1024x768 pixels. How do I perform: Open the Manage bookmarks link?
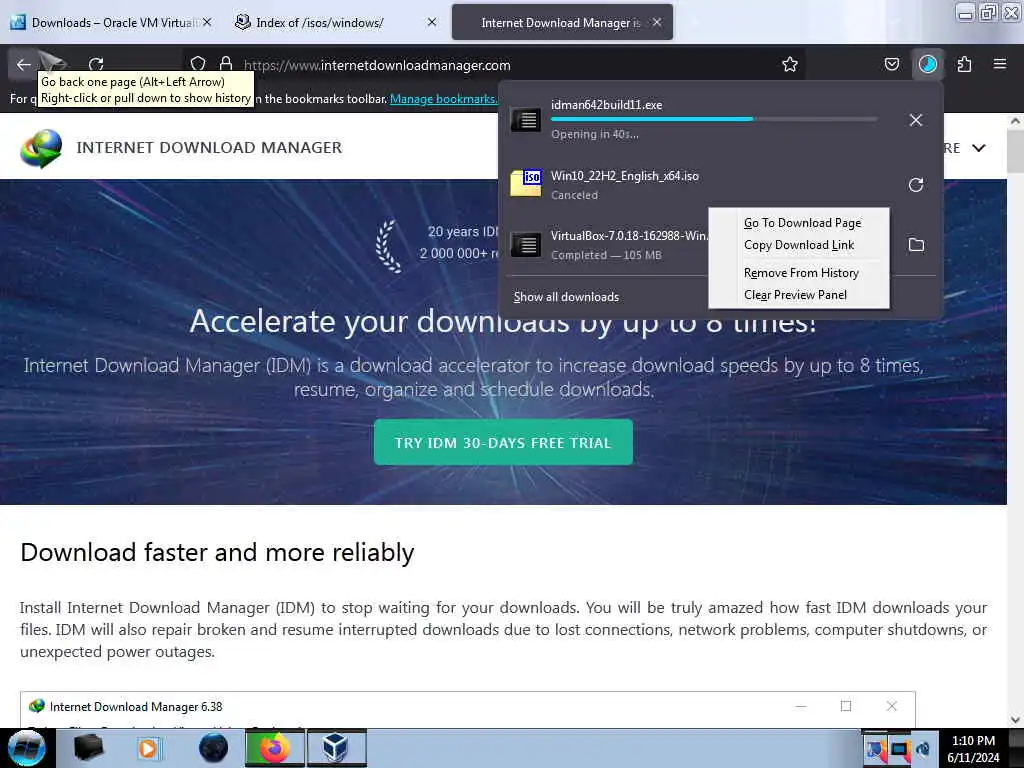click(443, 99)
